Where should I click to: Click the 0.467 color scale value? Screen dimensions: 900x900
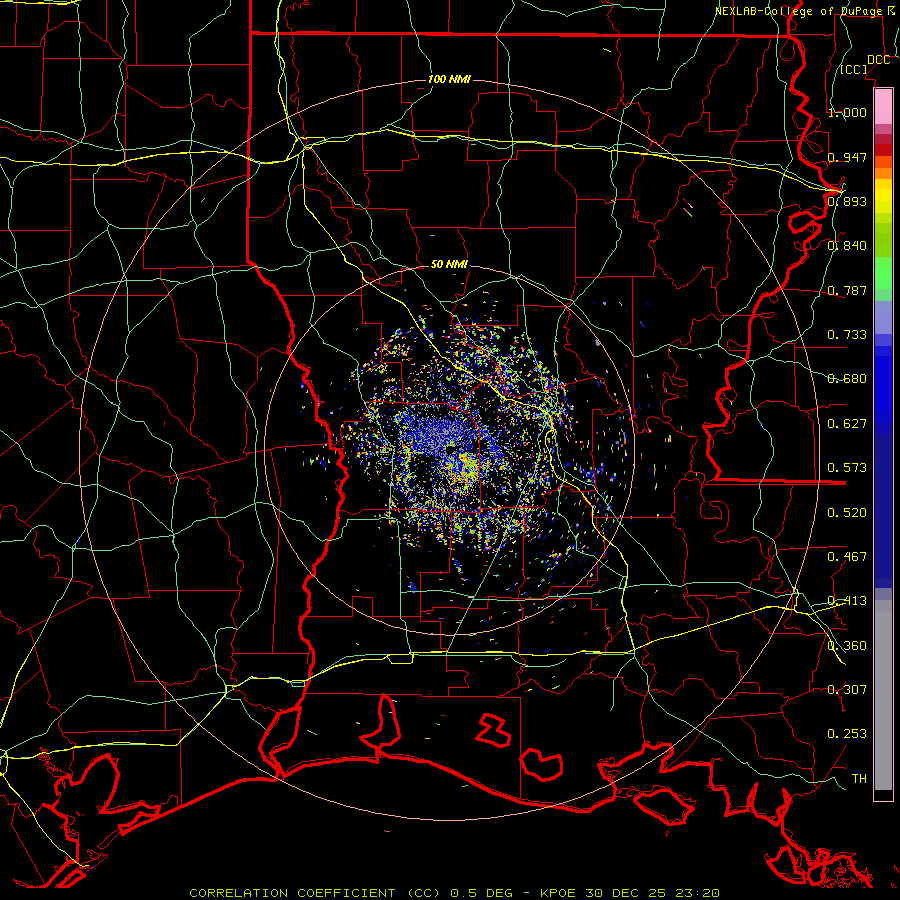(847, 556)
